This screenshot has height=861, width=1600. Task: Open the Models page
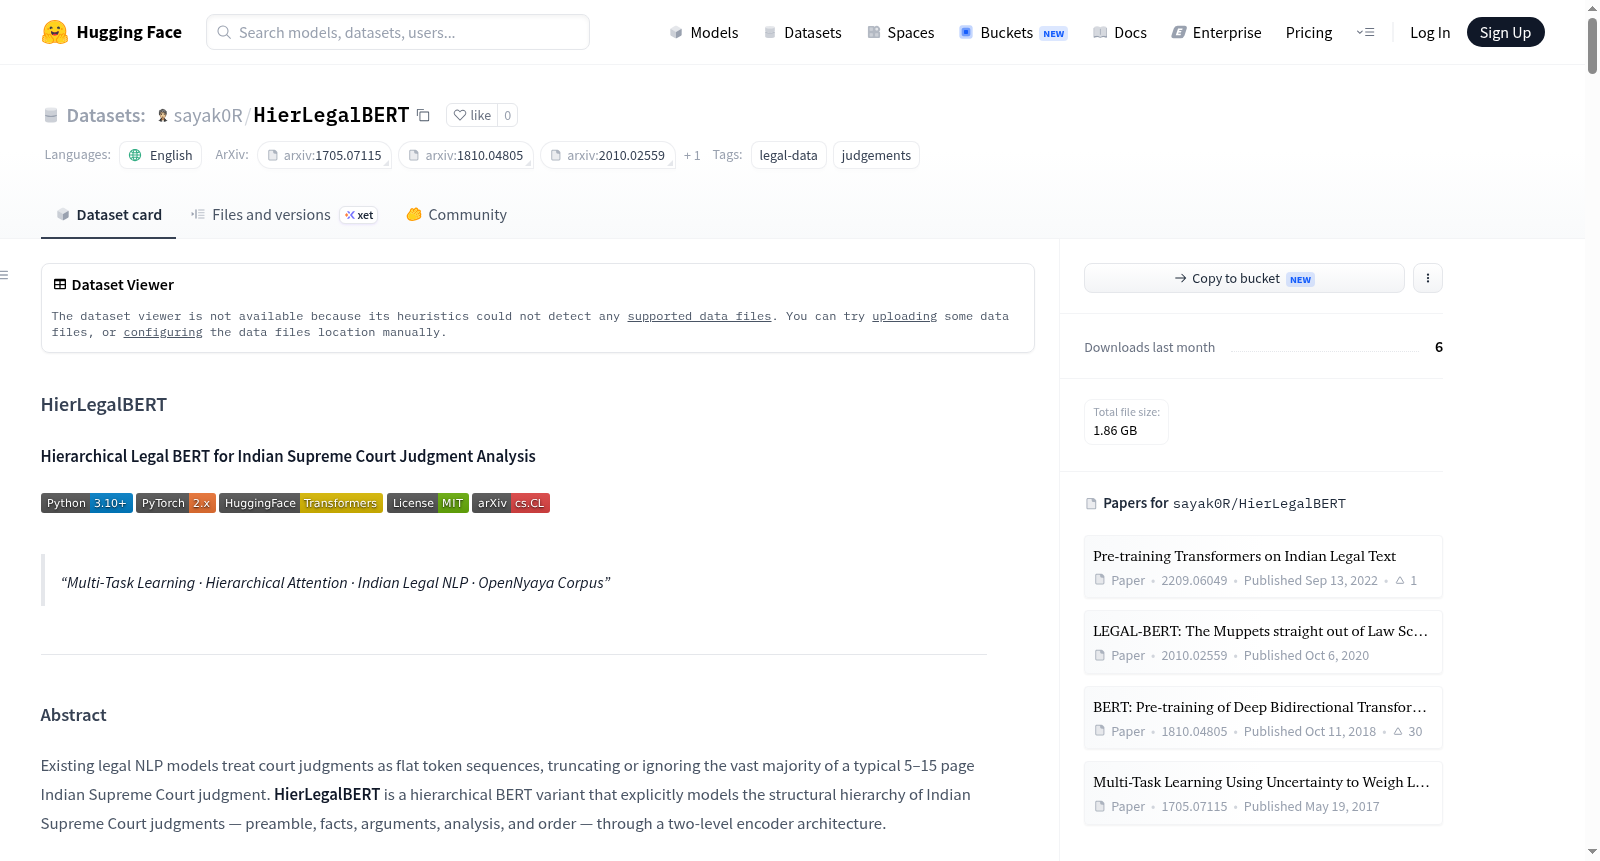[x=704, y=32]
